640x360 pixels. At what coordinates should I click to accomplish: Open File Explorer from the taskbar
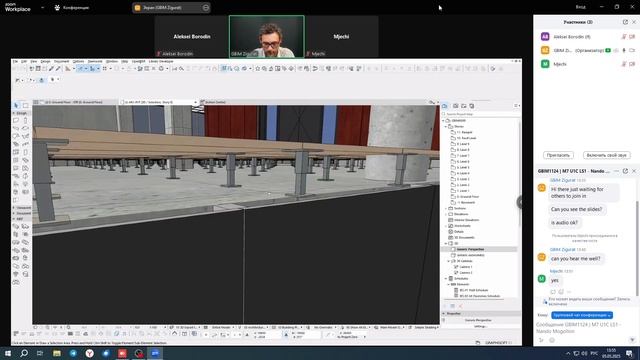pos(57,353)
